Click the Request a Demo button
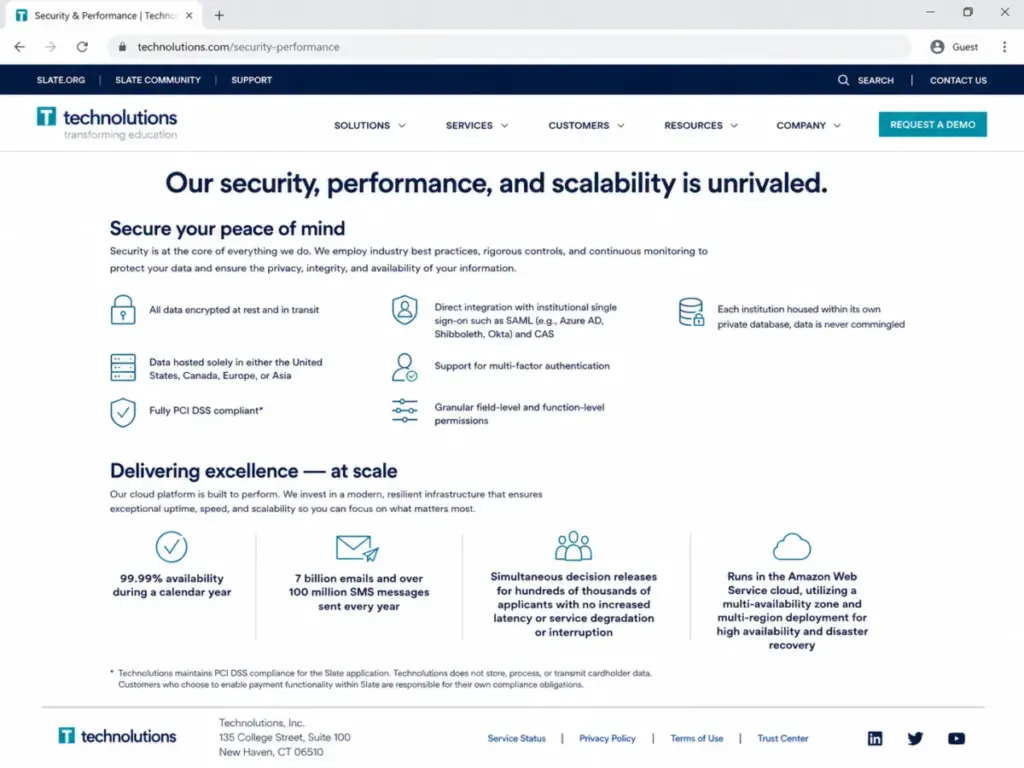Image resolution: width=1024 pixels, height=768 pixels. [933, 125]
